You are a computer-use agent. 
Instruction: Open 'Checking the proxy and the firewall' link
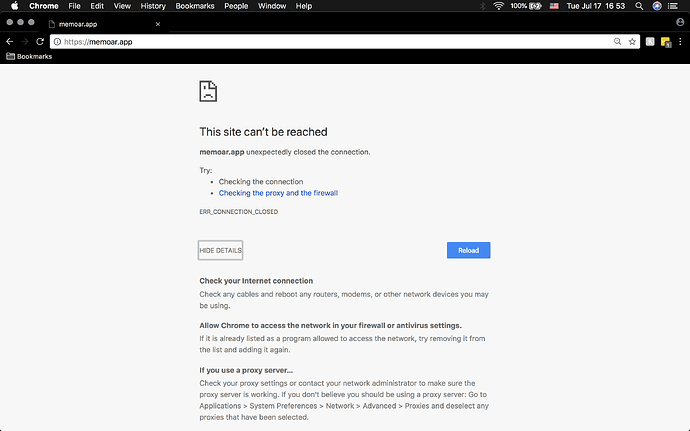tap(278, 193)
